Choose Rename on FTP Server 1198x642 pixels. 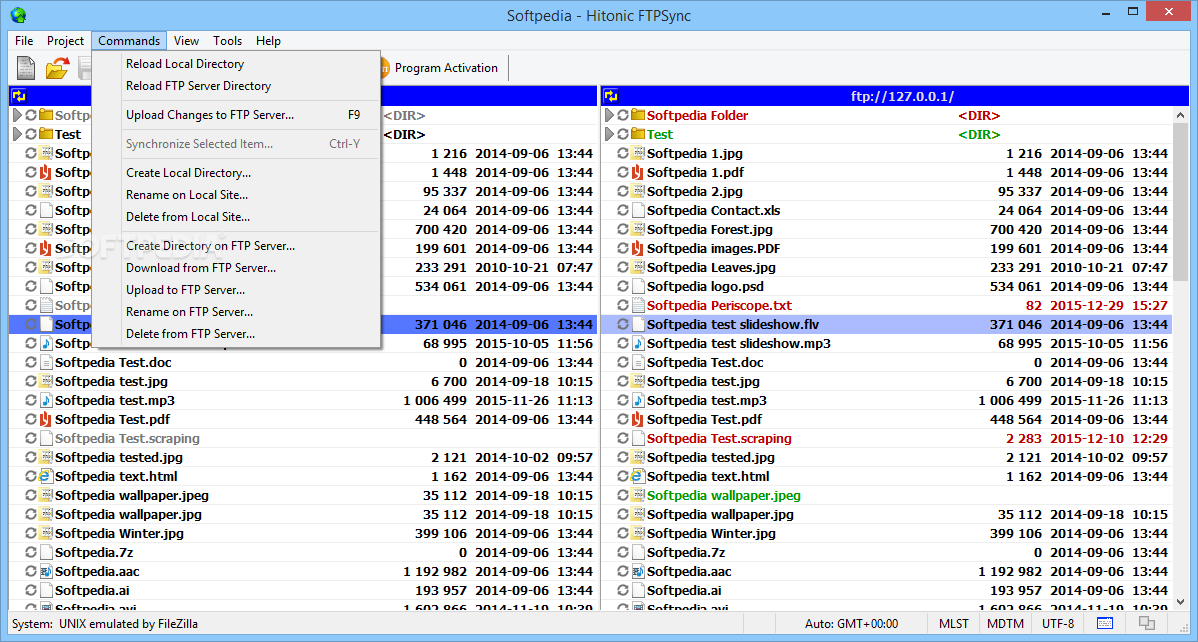coord(235,312)
